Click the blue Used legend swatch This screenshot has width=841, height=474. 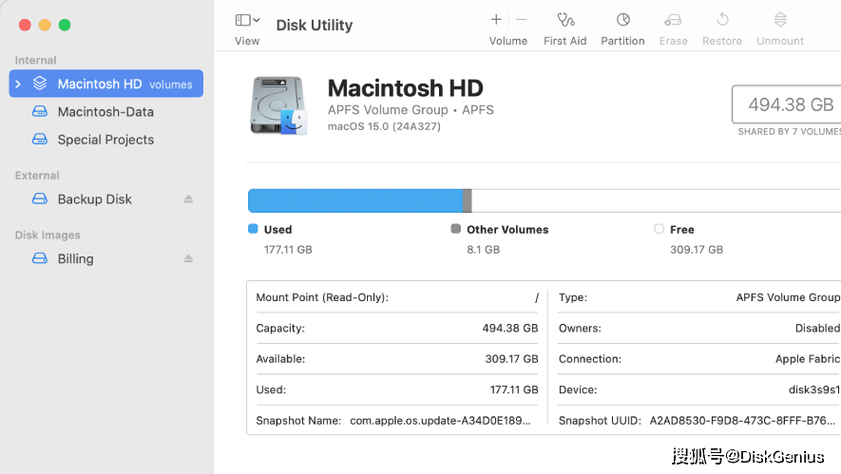click(253, 229)
